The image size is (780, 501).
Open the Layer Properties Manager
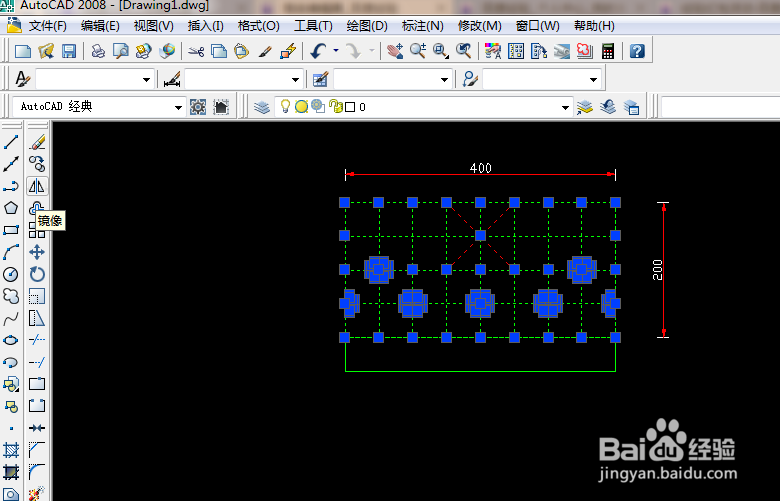[x=262, y=107]
